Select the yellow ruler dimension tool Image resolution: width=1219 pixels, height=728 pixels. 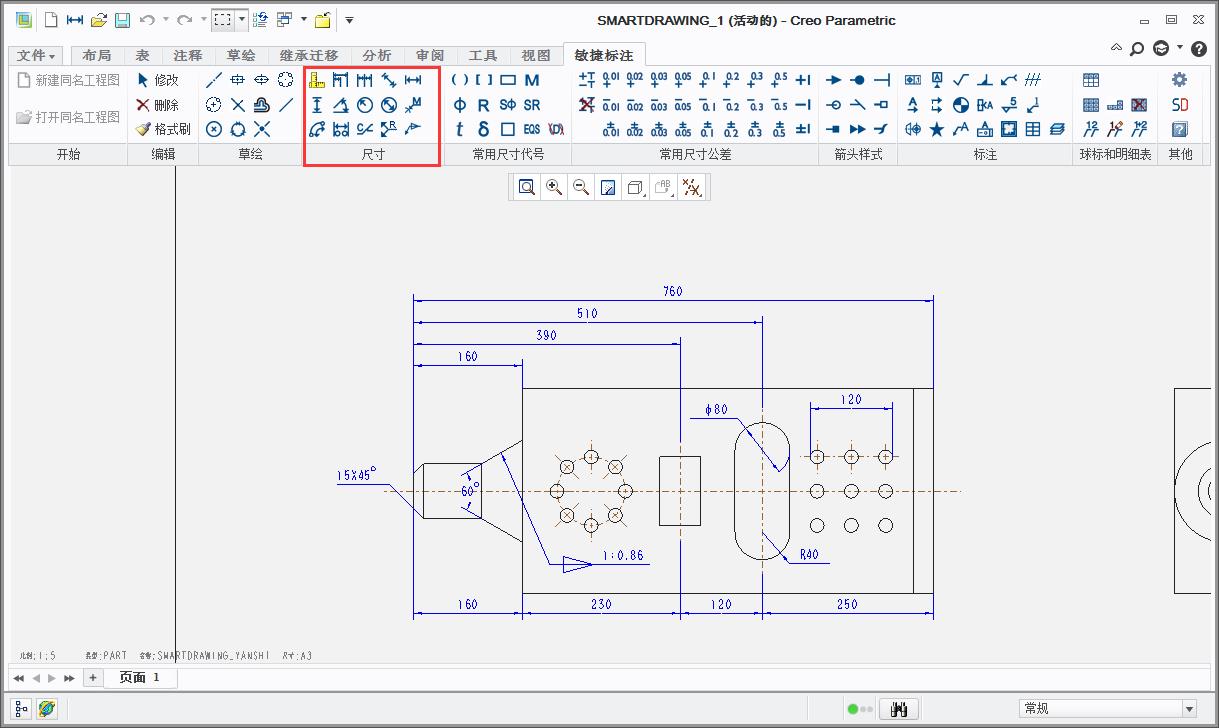pyautogui.click(x=317, y=80)
